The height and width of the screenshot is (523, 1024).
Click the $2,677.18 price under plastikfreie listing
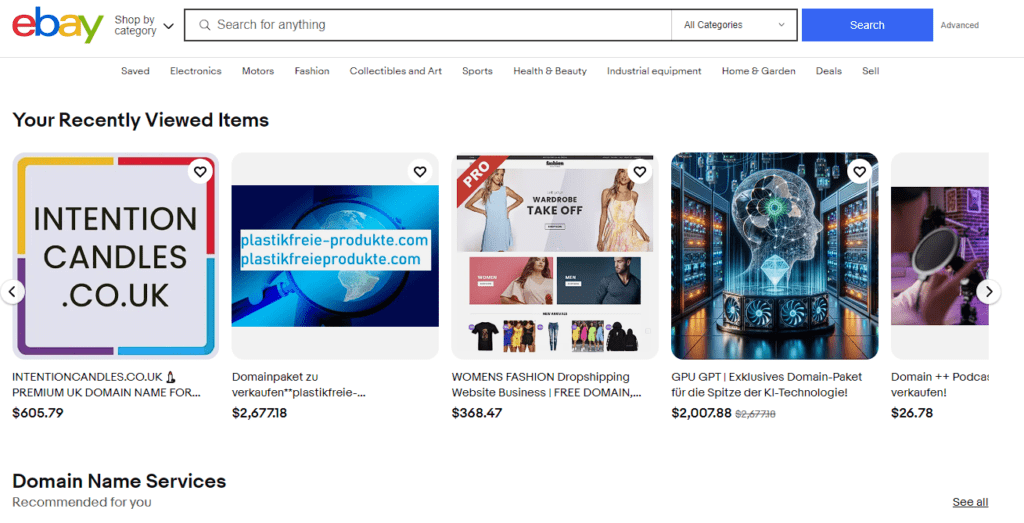pos(259,413)
